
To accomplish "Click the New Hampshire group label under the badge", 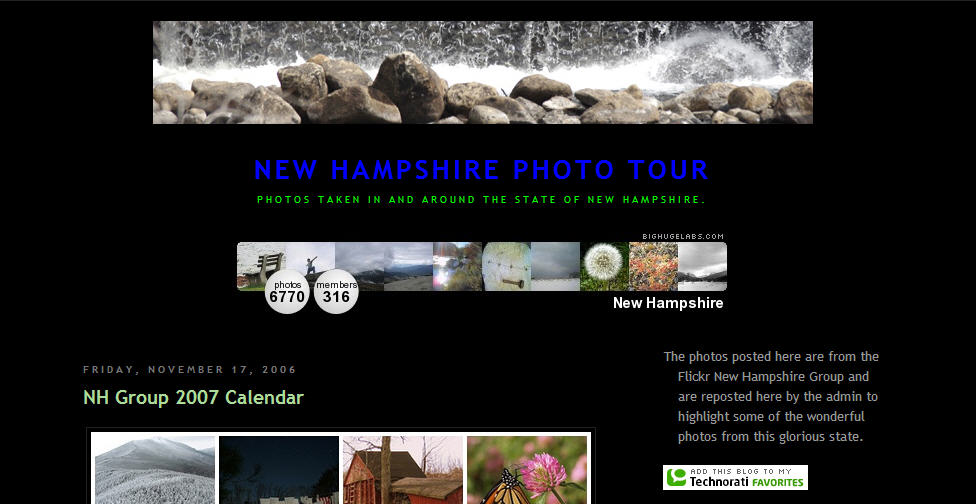I will tap(668, 303).
